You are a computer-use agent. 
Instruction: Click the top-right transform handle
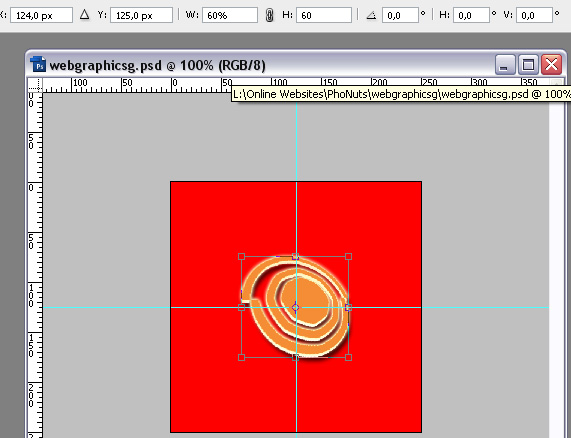tap(348, 257)
